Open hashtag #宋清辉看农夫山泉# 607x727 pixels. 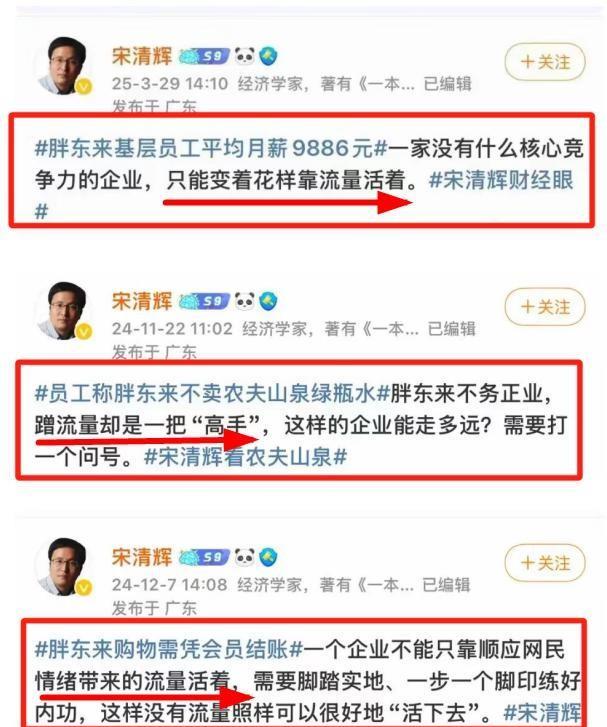245,457
